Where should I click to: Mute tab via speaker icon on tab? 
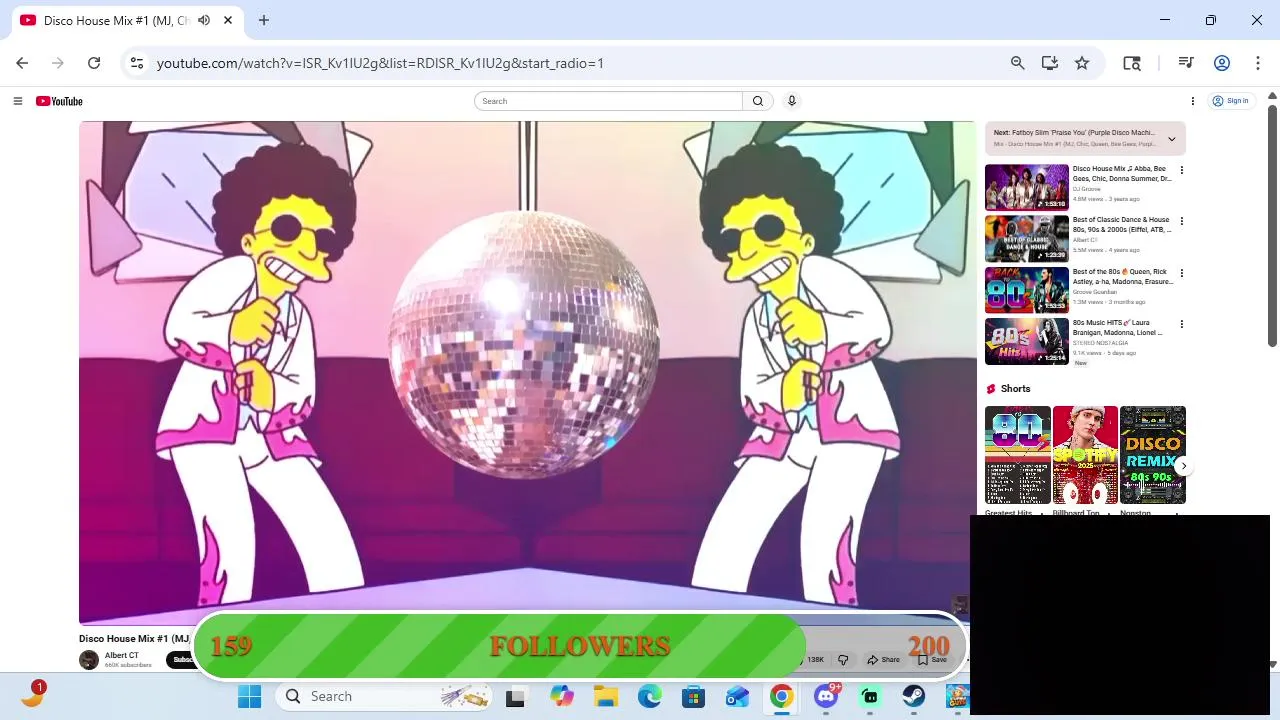point(204,20)
